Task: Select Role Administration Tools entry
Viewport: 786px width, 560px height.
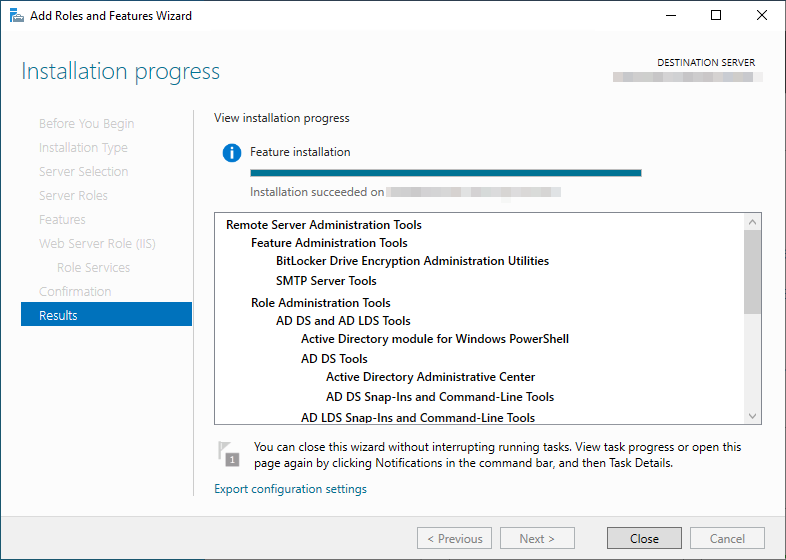Action: pos(320,303)
